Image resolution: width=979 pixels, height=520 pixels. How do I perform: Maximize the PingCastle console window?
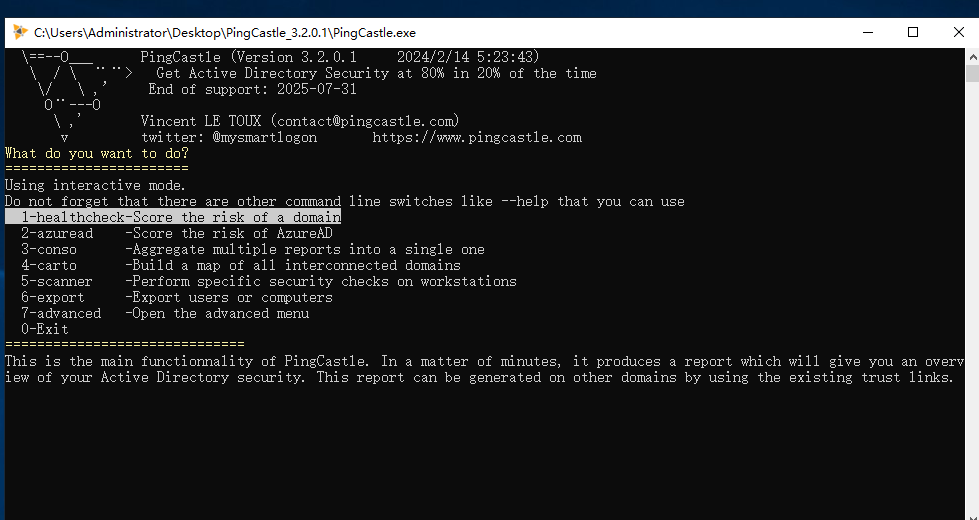pos(913,32)
